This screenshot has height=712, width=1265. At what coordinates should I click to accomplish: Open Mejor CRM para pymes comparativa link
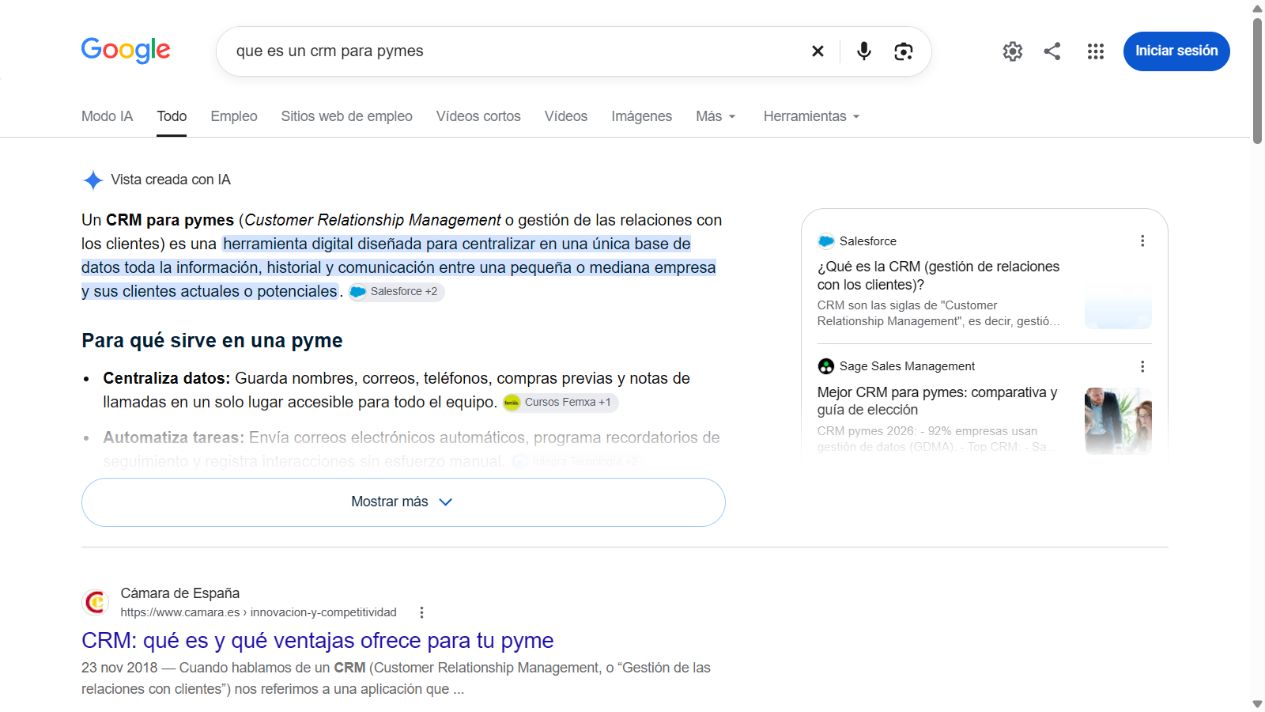click(937, 401)
